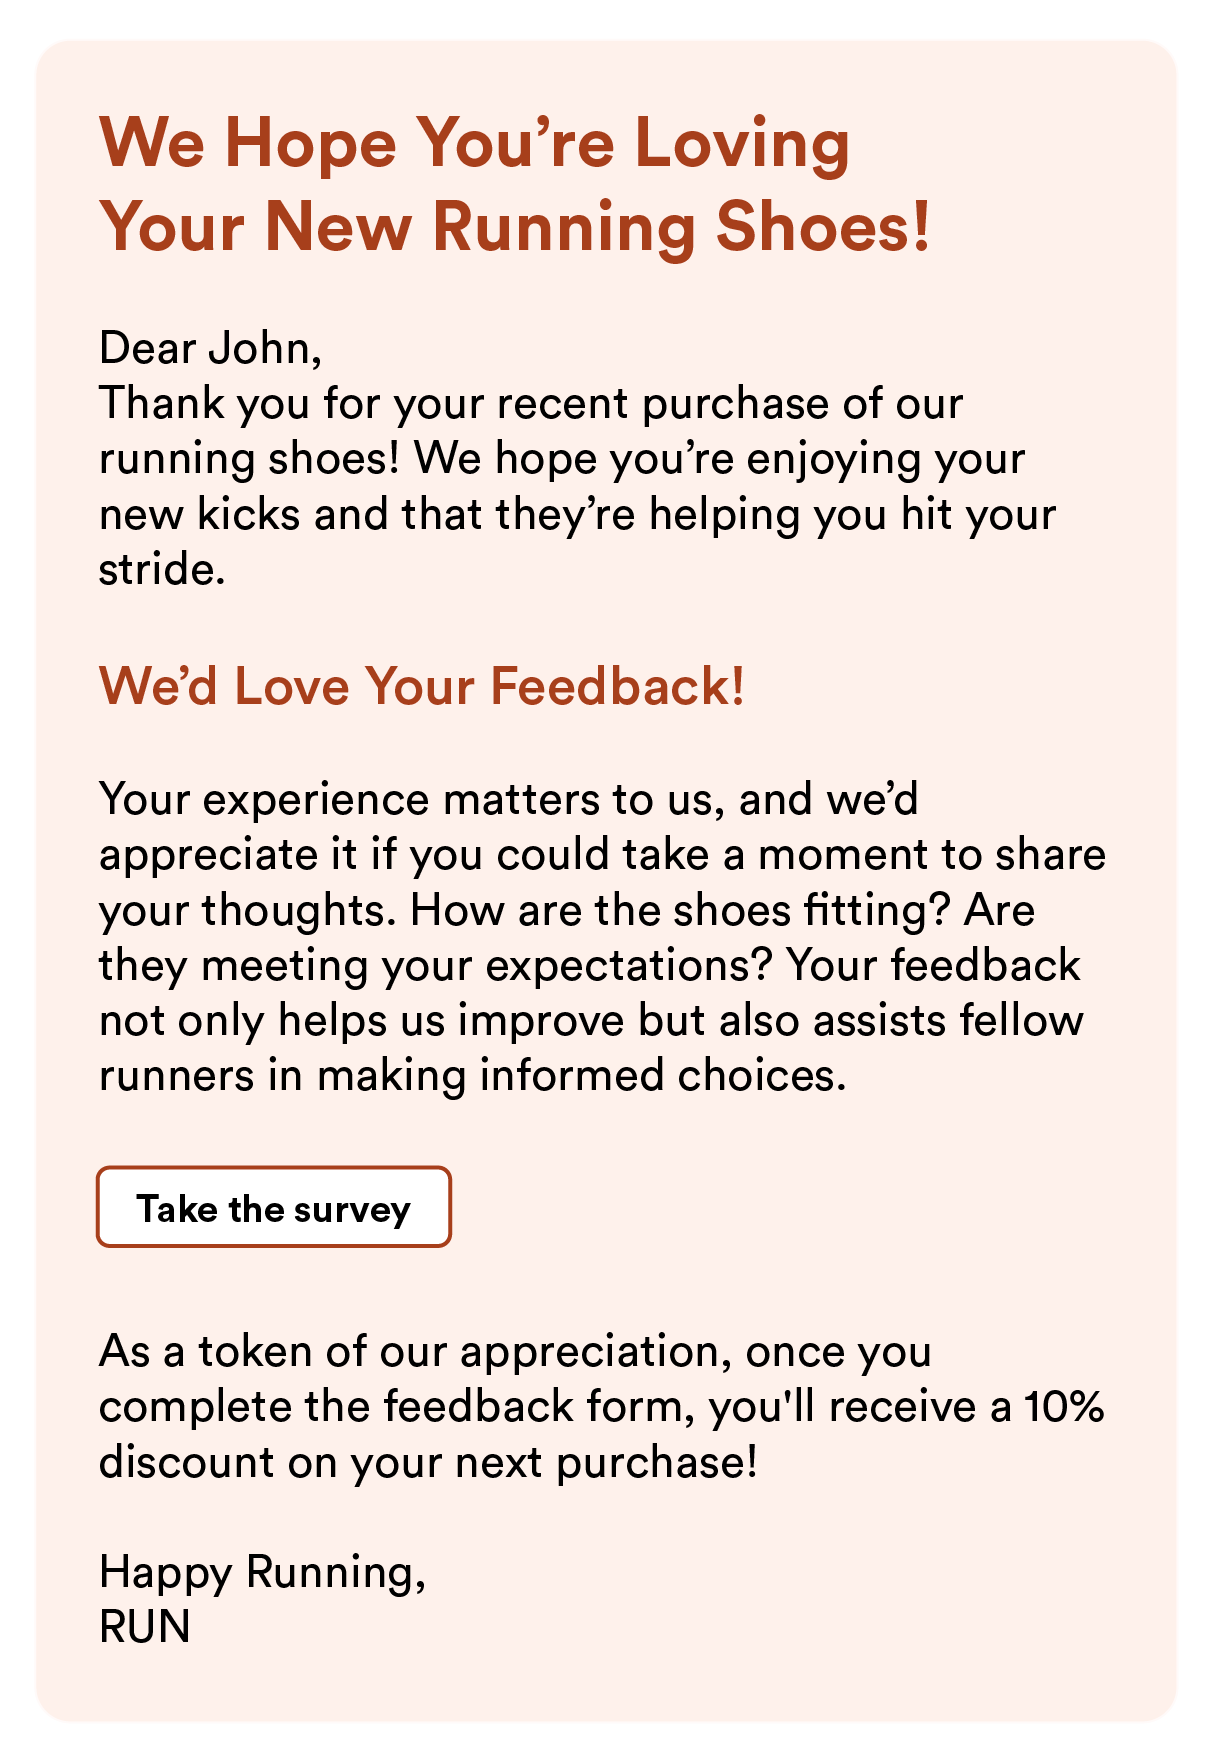Click the "Dear John," greeting line

coord(210,348)
